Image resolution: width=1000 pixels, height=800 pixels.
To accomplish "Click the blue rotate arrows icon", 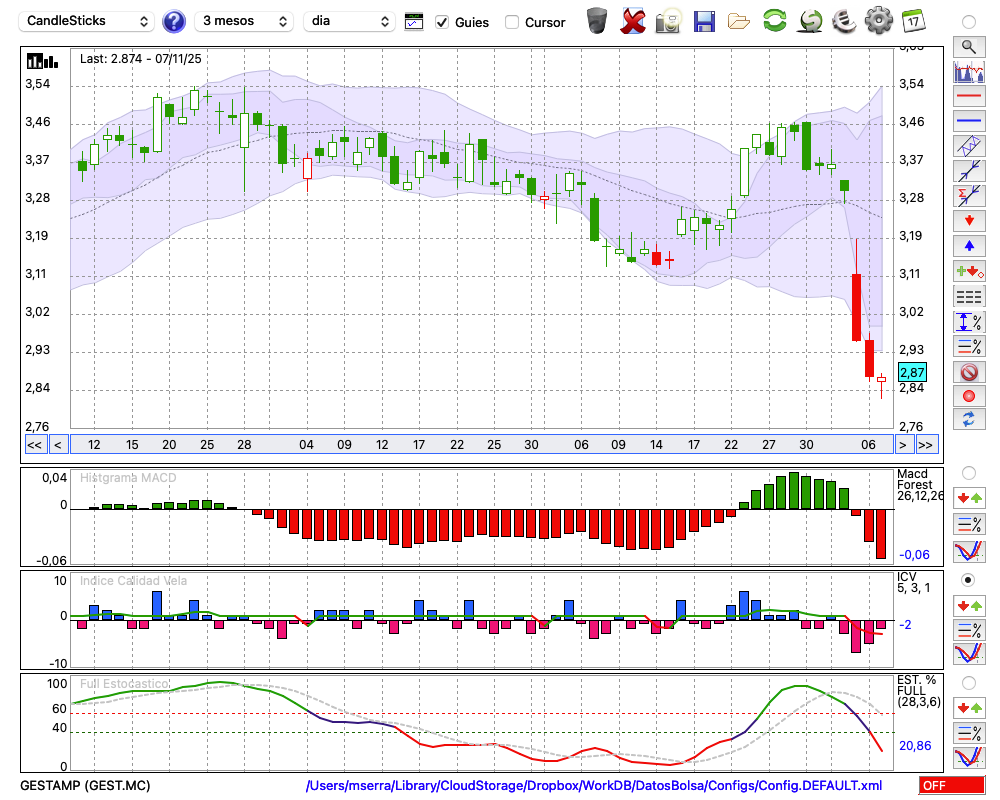I will point(969,419).
